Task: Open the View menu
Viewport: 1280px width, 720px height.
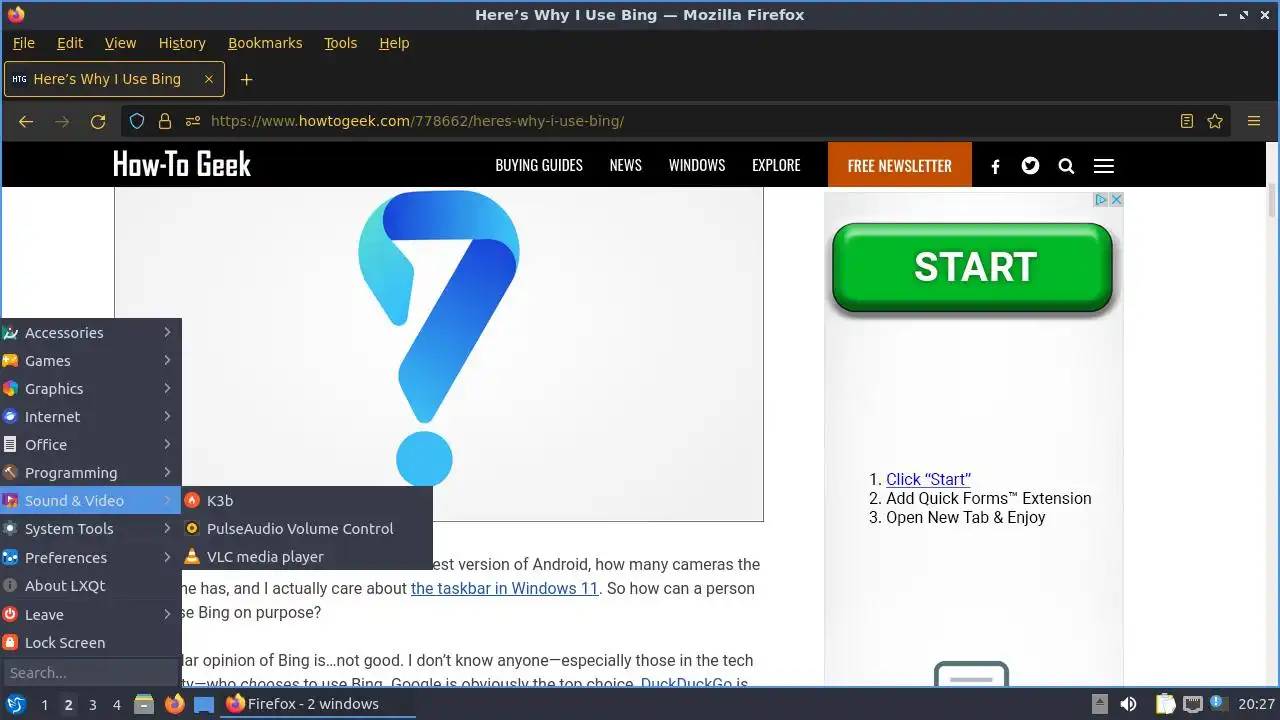Action: pos(120,43)
